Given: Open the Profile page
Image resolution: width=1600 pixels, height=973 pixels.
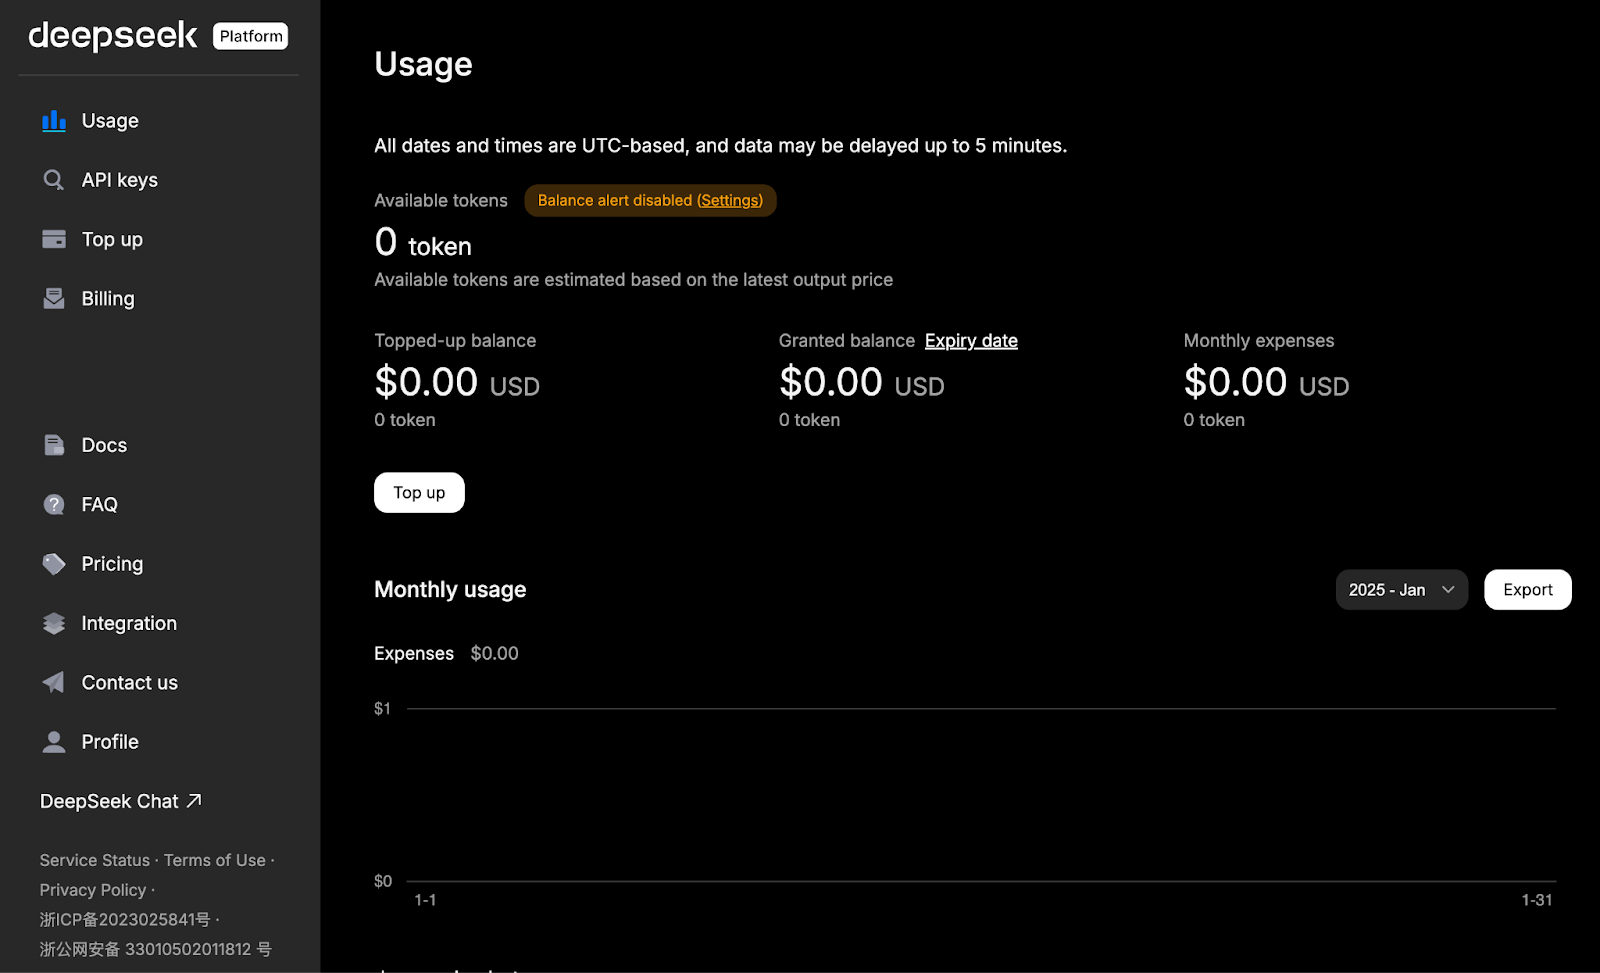Looking at the screenshot, I should (x=110, y=742).
